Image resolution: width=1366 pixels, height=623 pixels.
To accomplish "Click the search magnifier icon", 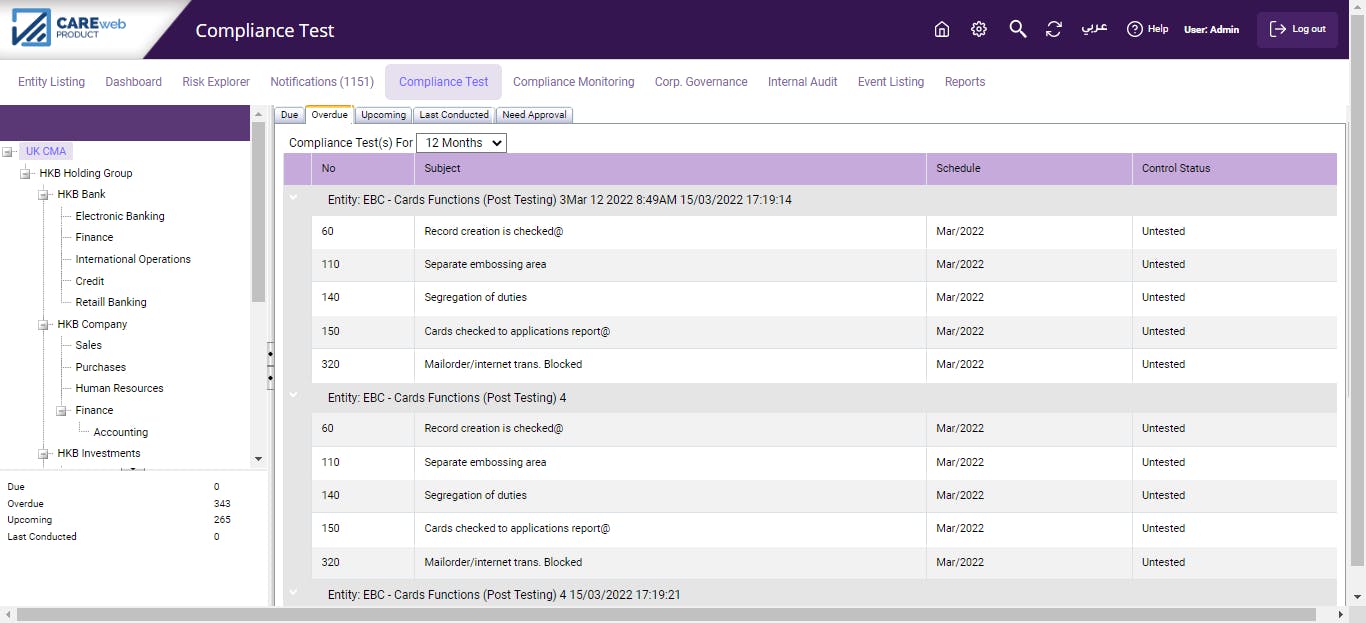I will tap(1017, 29).
